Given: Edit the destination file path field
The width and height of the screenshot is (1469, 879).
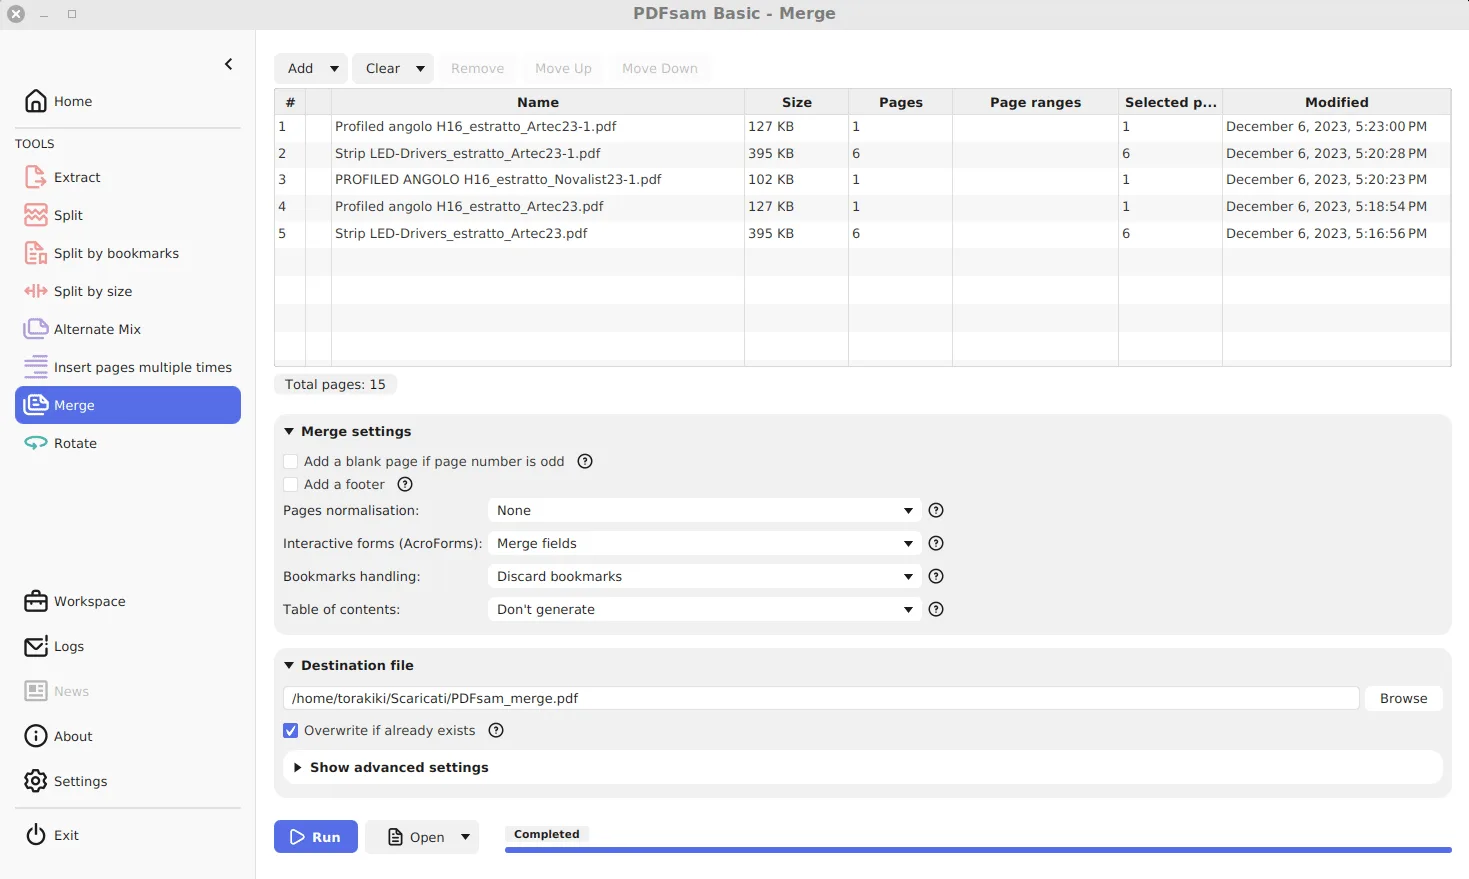Looking at the screenshot, I should [x=821, y=698].
